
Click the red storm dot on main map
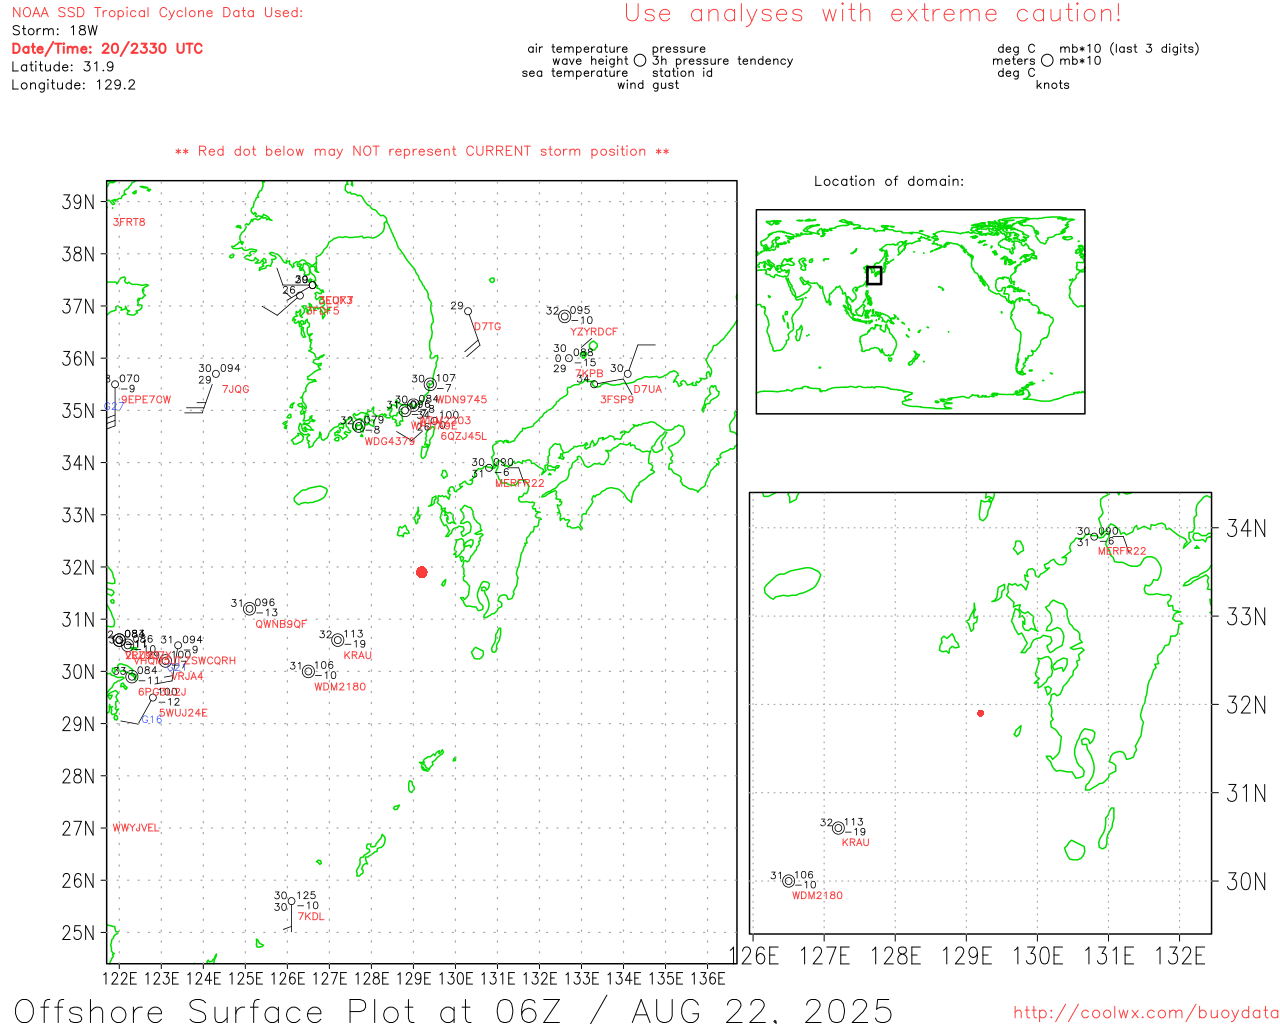422,572
